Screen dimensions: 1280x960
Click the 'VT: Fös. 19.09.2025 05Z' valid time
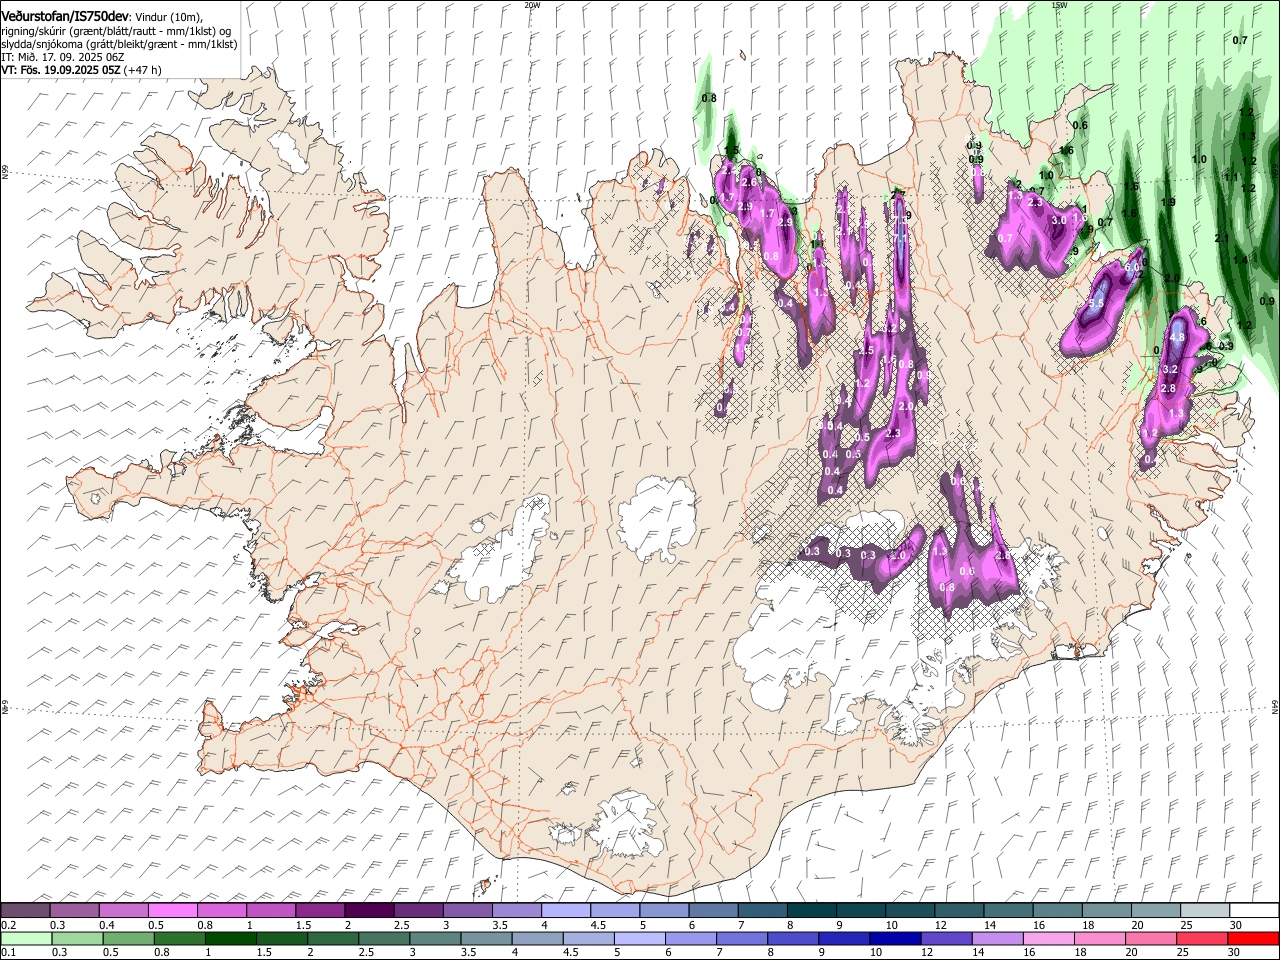click(61, 70)
